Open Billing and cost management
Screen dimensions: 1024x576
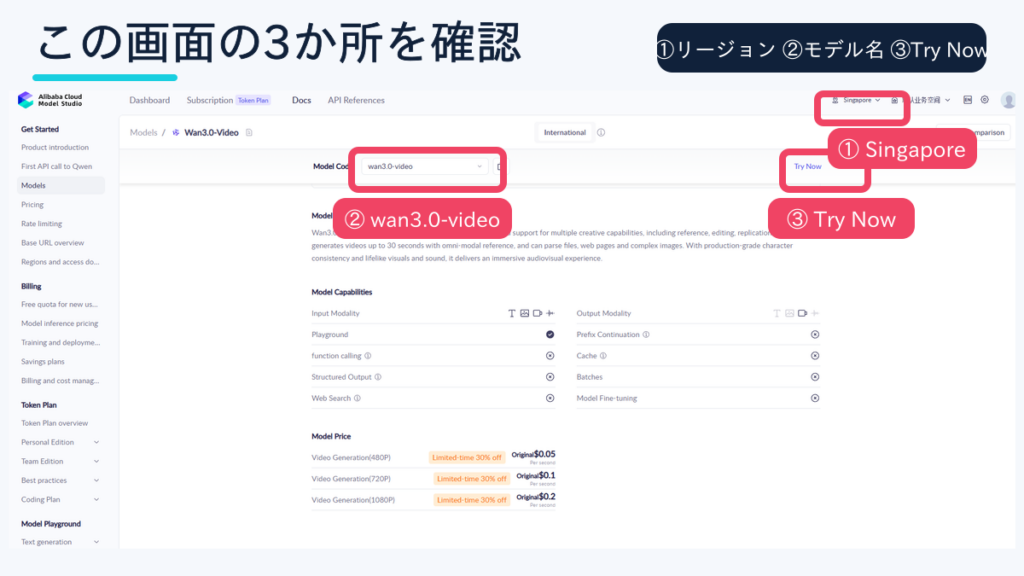tap(60, 381)
